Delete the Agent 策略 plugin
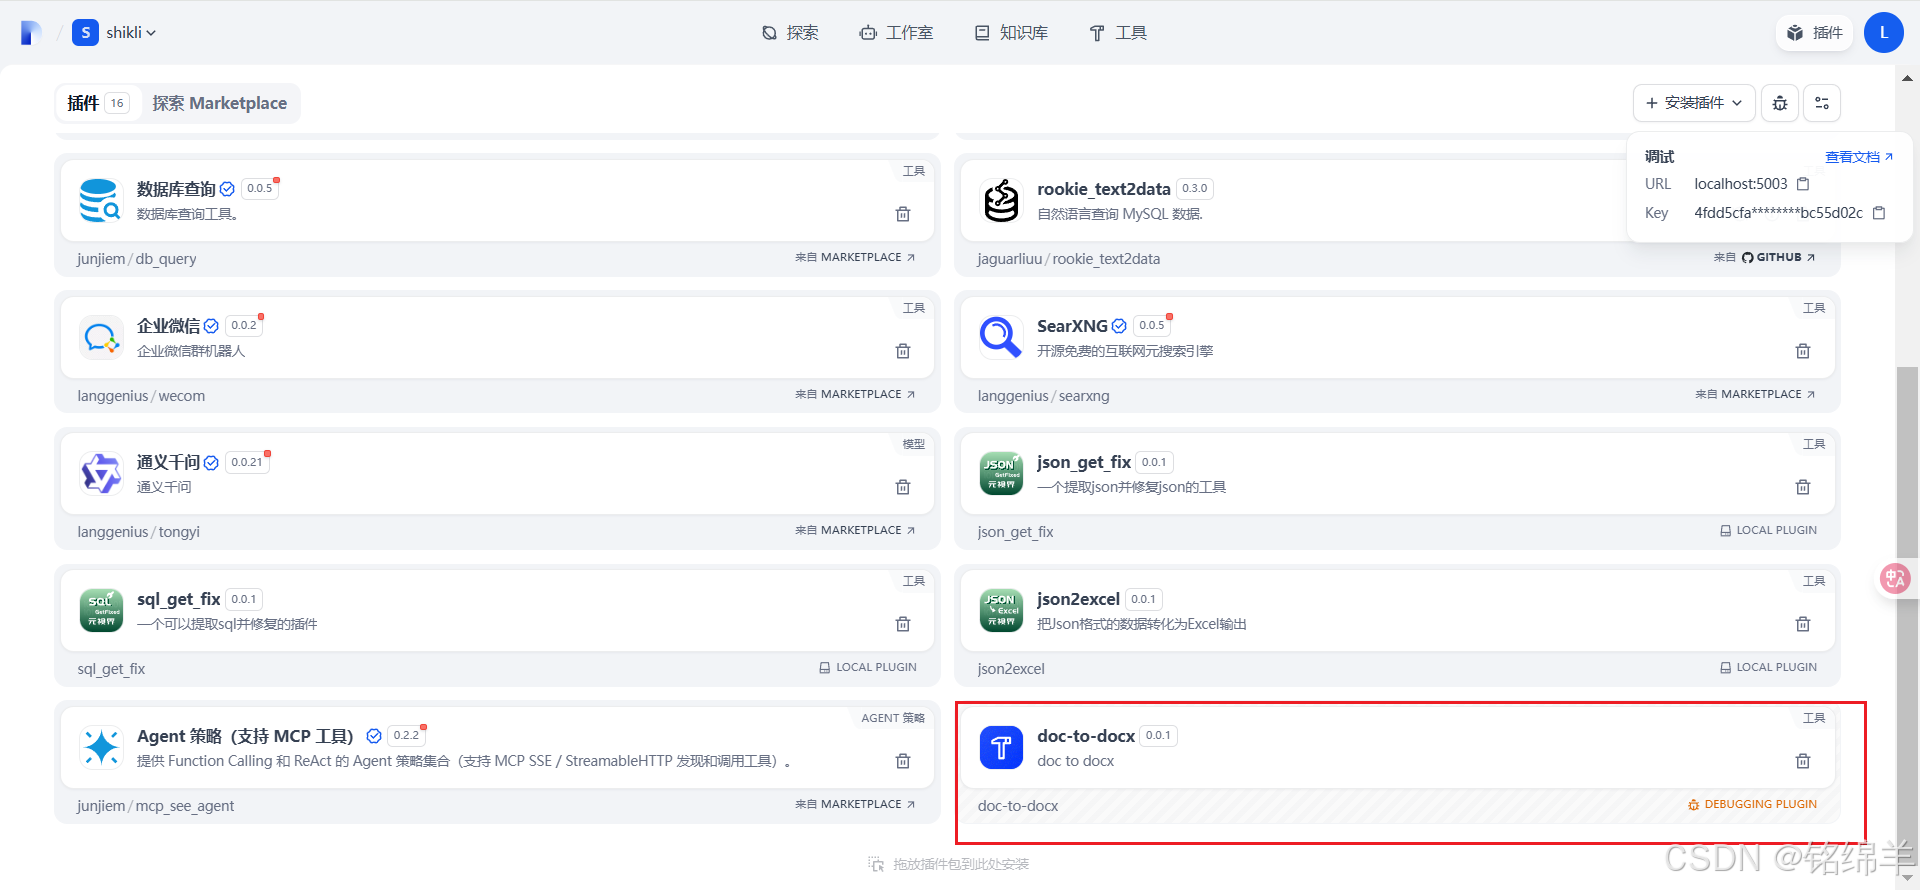This screenshot has height=890, width=1920. click(903, 761)
